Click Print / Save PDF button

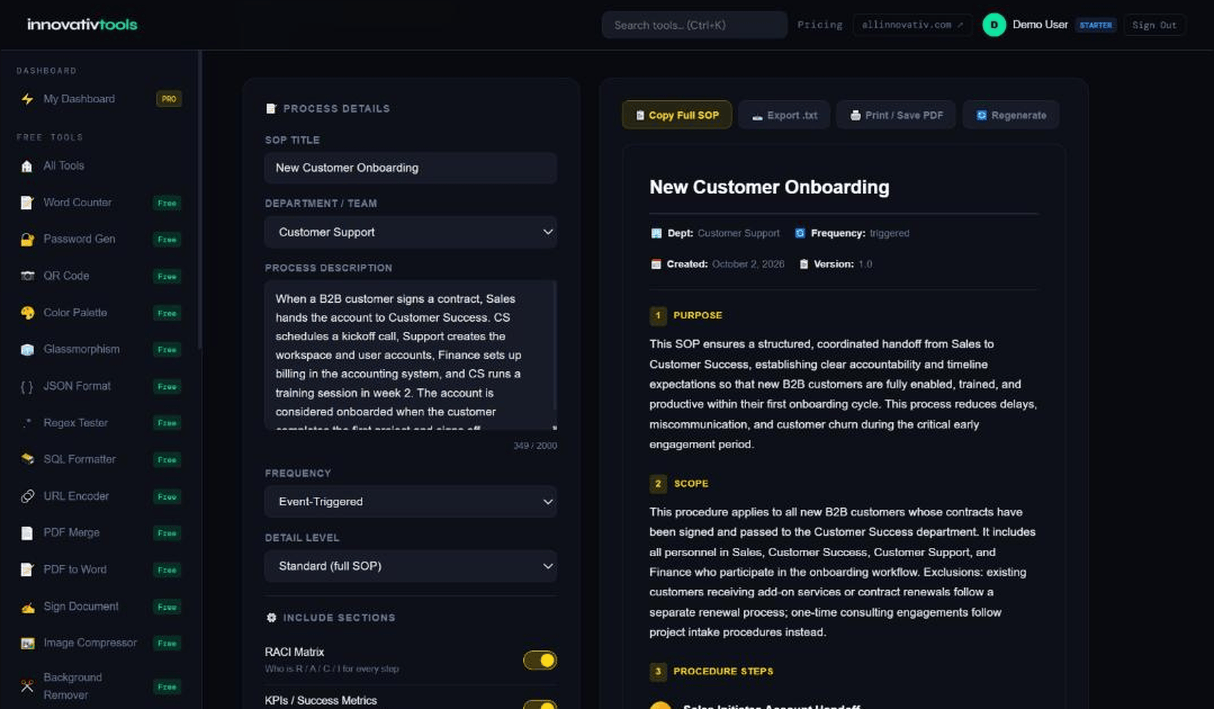tap(896, 115)
